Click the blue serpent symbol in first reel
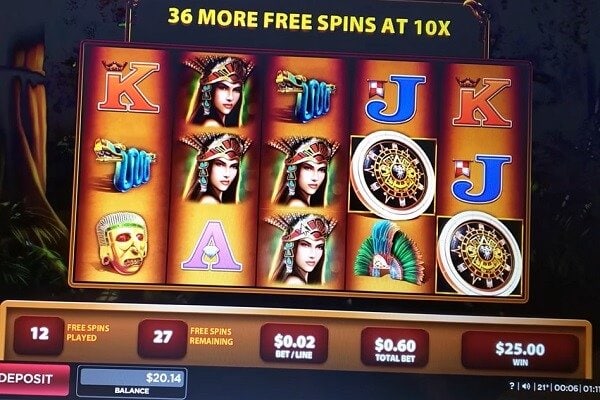The image size is (600, 400). tap(124, 165)
